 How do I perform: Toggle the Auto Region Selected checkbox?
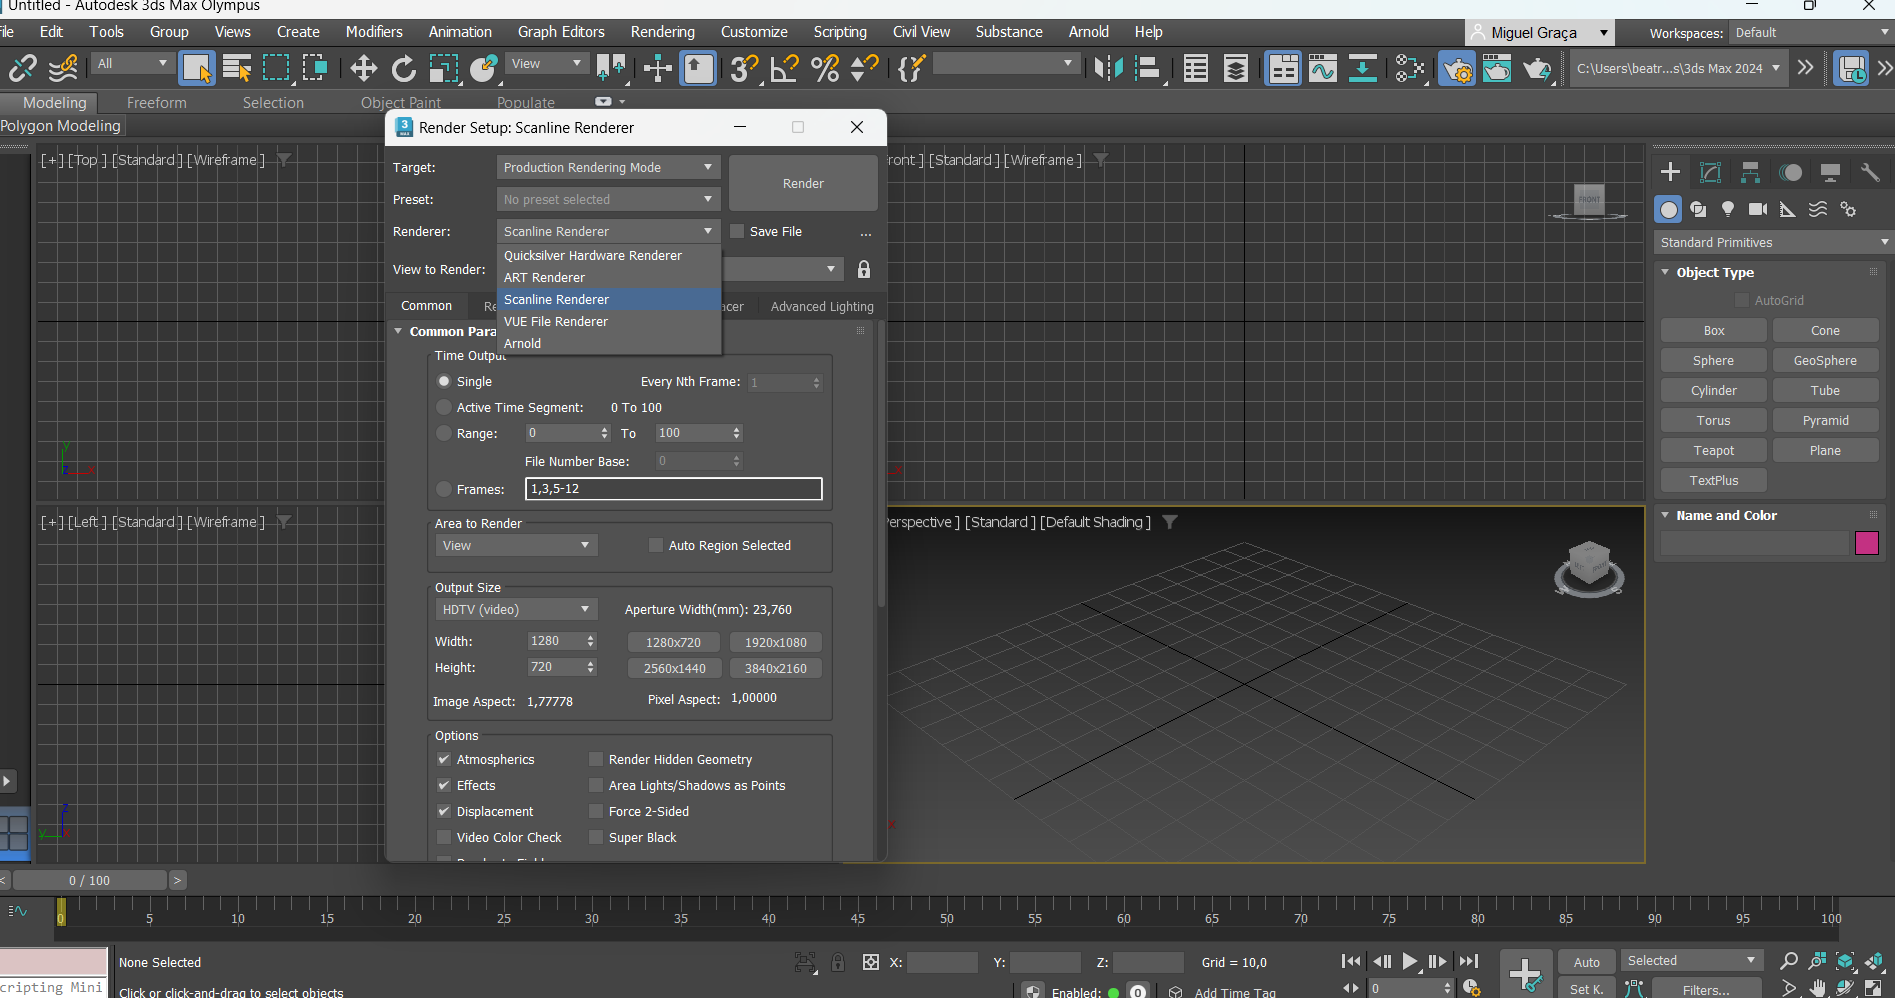656,545
